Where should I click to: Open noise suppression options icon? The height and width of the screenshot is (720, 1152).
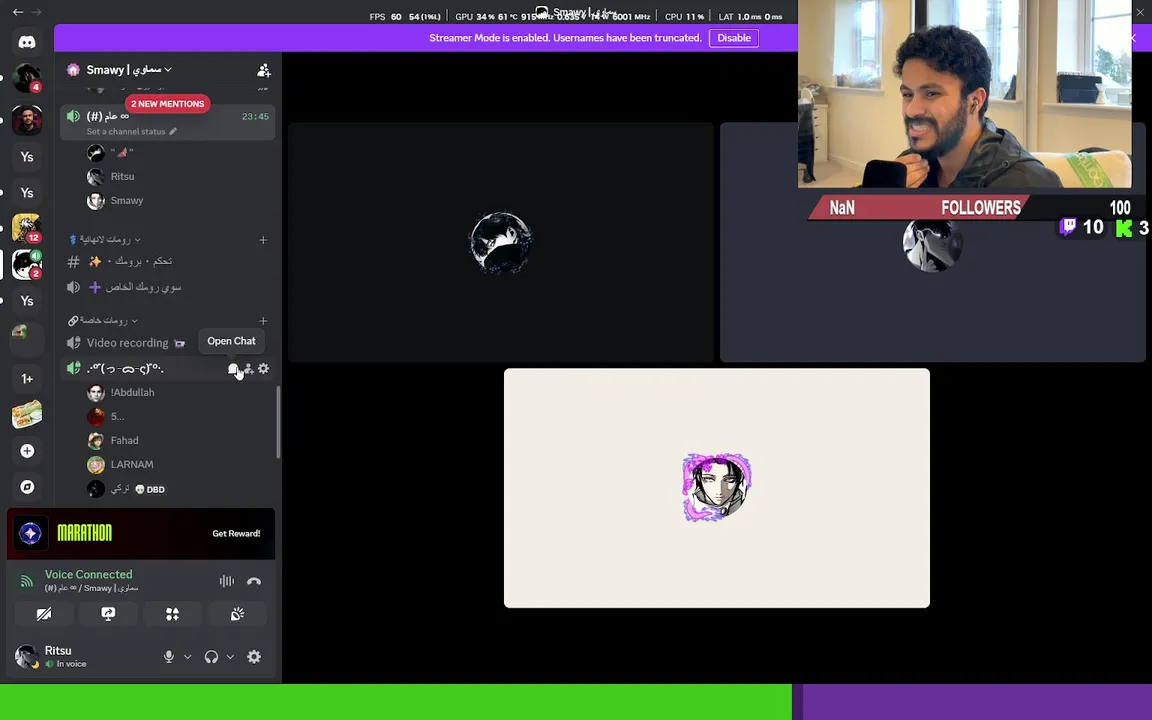click(226, 581)
